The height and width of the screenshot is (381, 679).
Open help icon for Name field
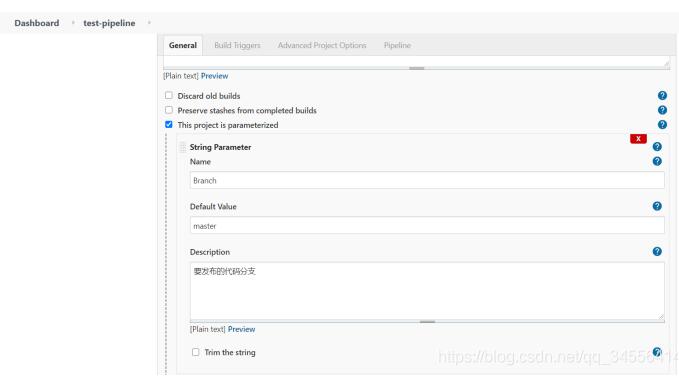point(657,161)
